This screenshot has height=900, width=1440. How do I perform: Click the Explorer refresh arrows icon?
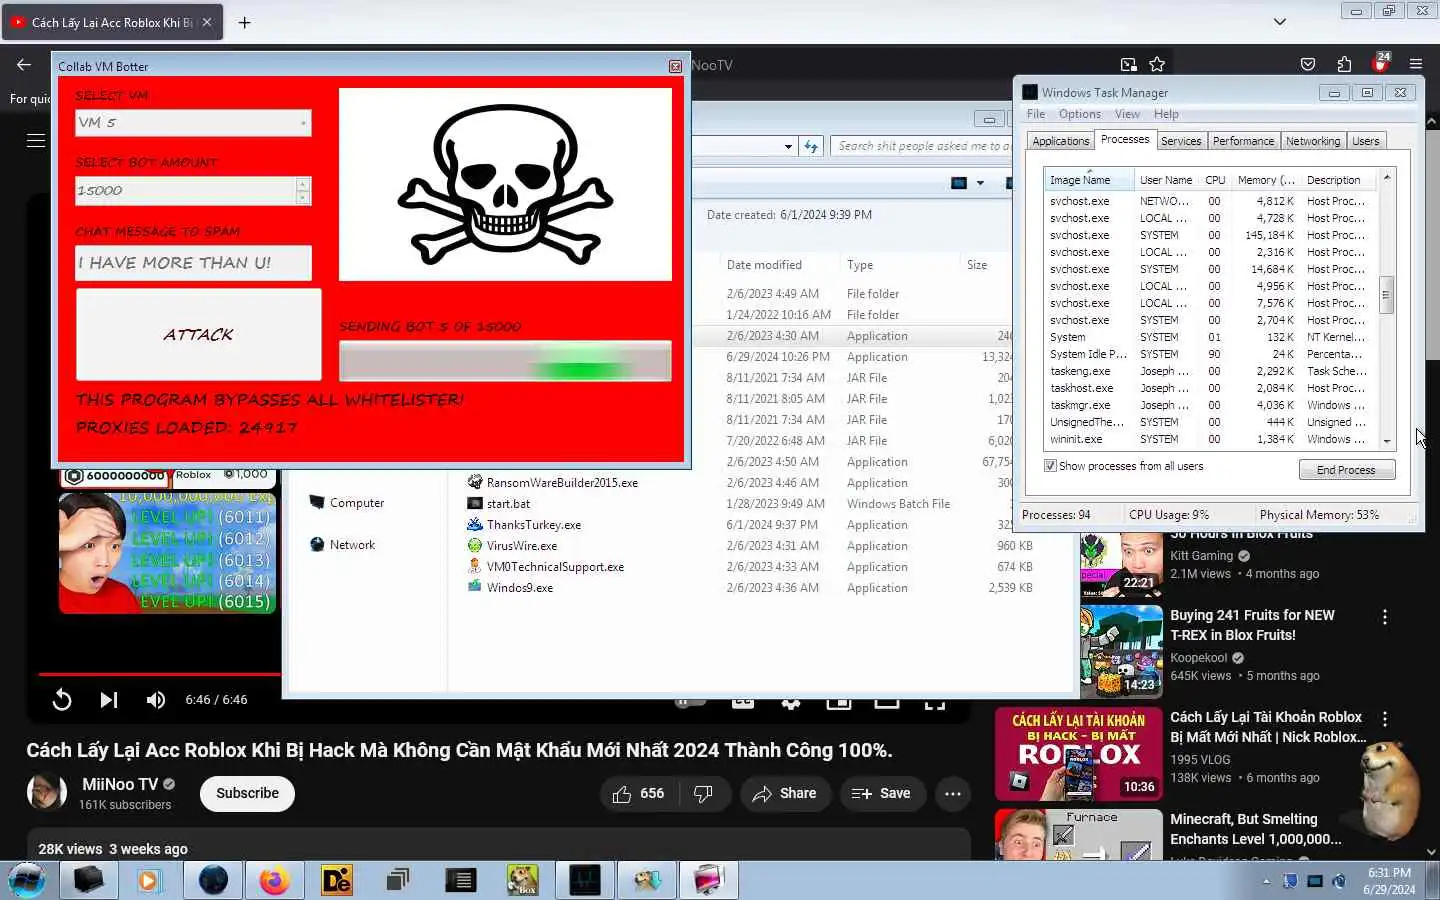pos(811,146)
